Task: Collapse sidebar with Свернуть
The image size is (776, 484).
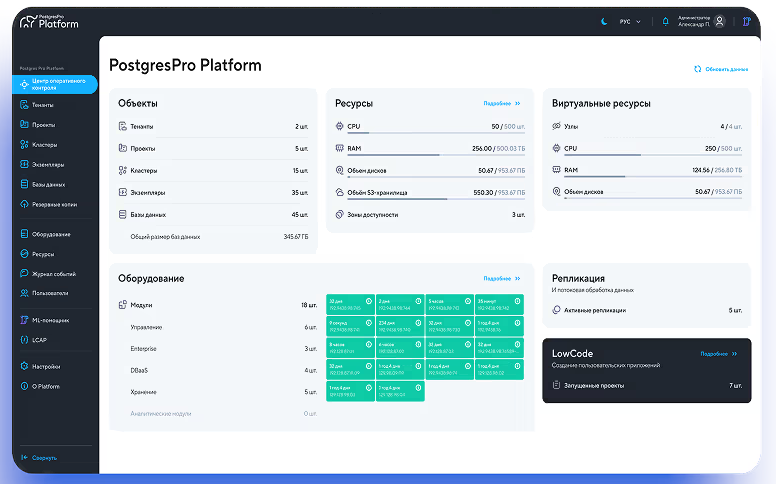Action: coord(39,458)
